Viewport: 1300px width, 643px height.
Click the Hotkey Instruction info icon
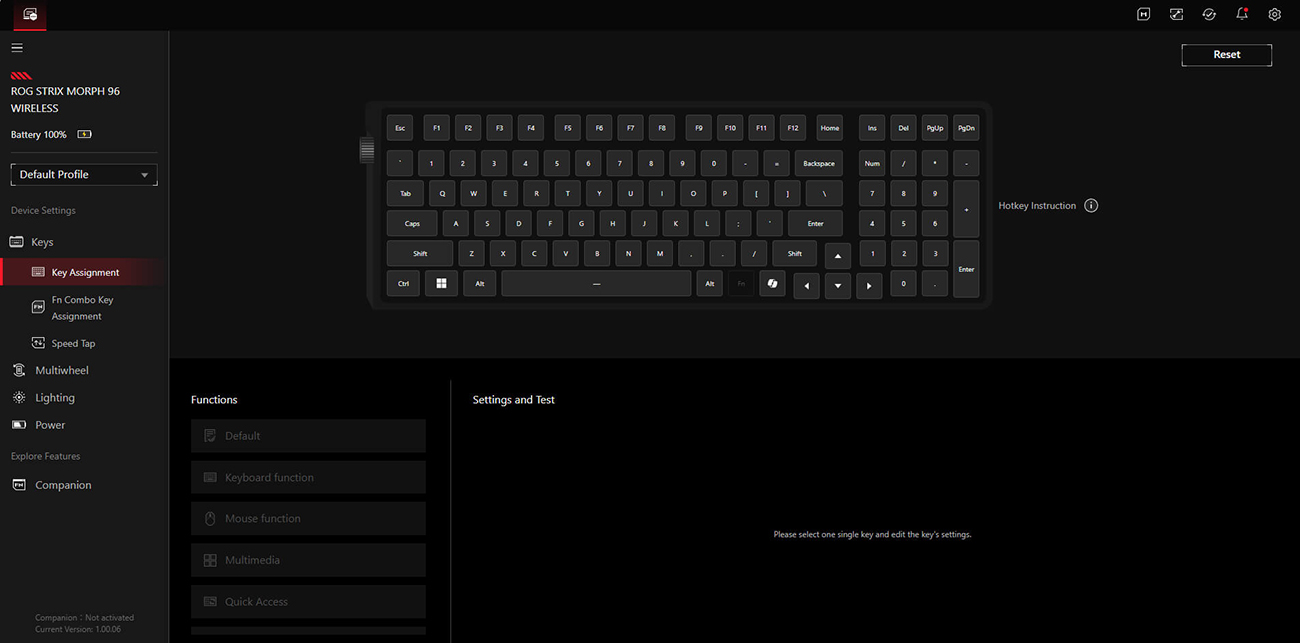[x=1091, y=205]
